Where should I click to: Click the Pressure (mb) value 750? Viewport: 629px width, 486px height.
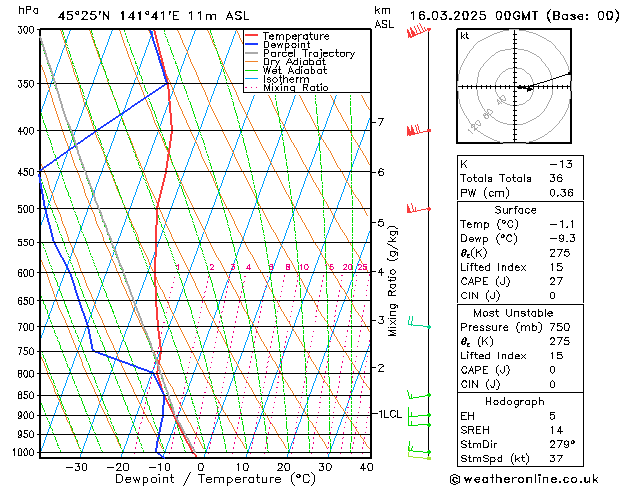click(560, 327)
